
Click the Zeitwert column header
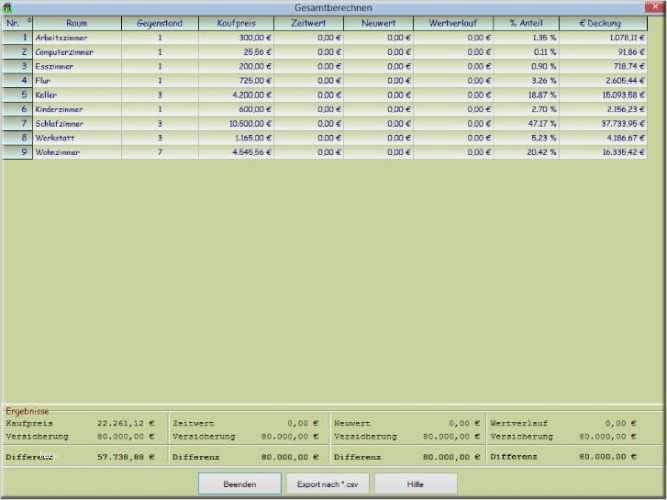point(308,23)
